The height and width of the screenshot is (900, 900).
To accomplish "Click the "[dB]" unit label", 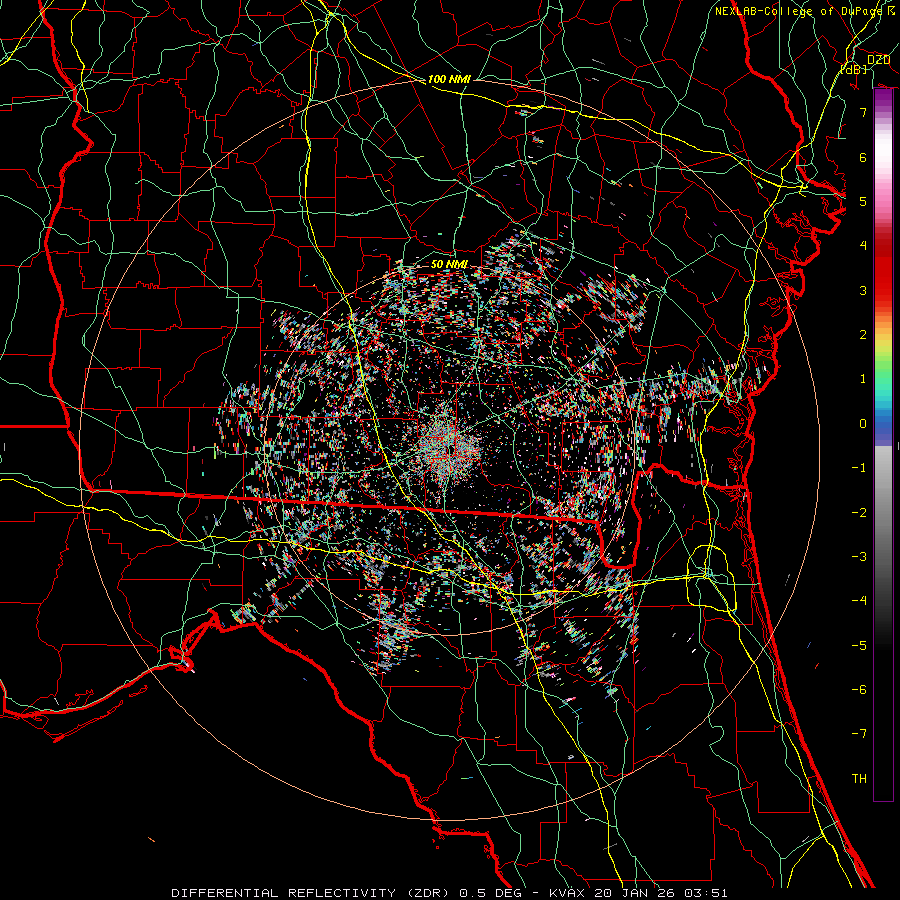I will pyautogui.click(x=854, y=69).
